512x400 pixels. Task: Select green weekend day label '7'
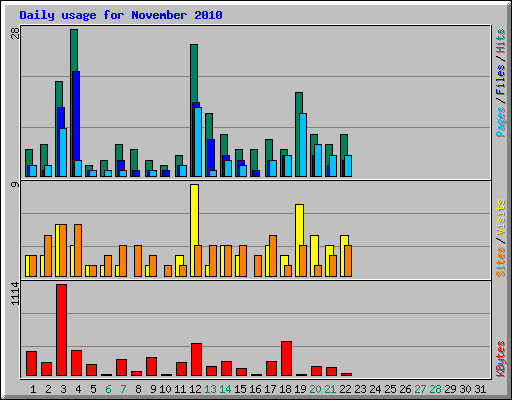coord(123,389)
